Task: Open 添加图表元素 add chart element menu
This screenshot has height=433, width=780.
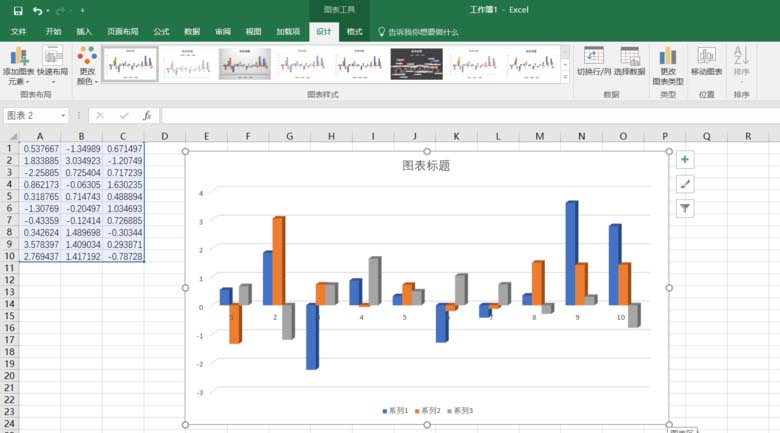Action: click(19, 65)
